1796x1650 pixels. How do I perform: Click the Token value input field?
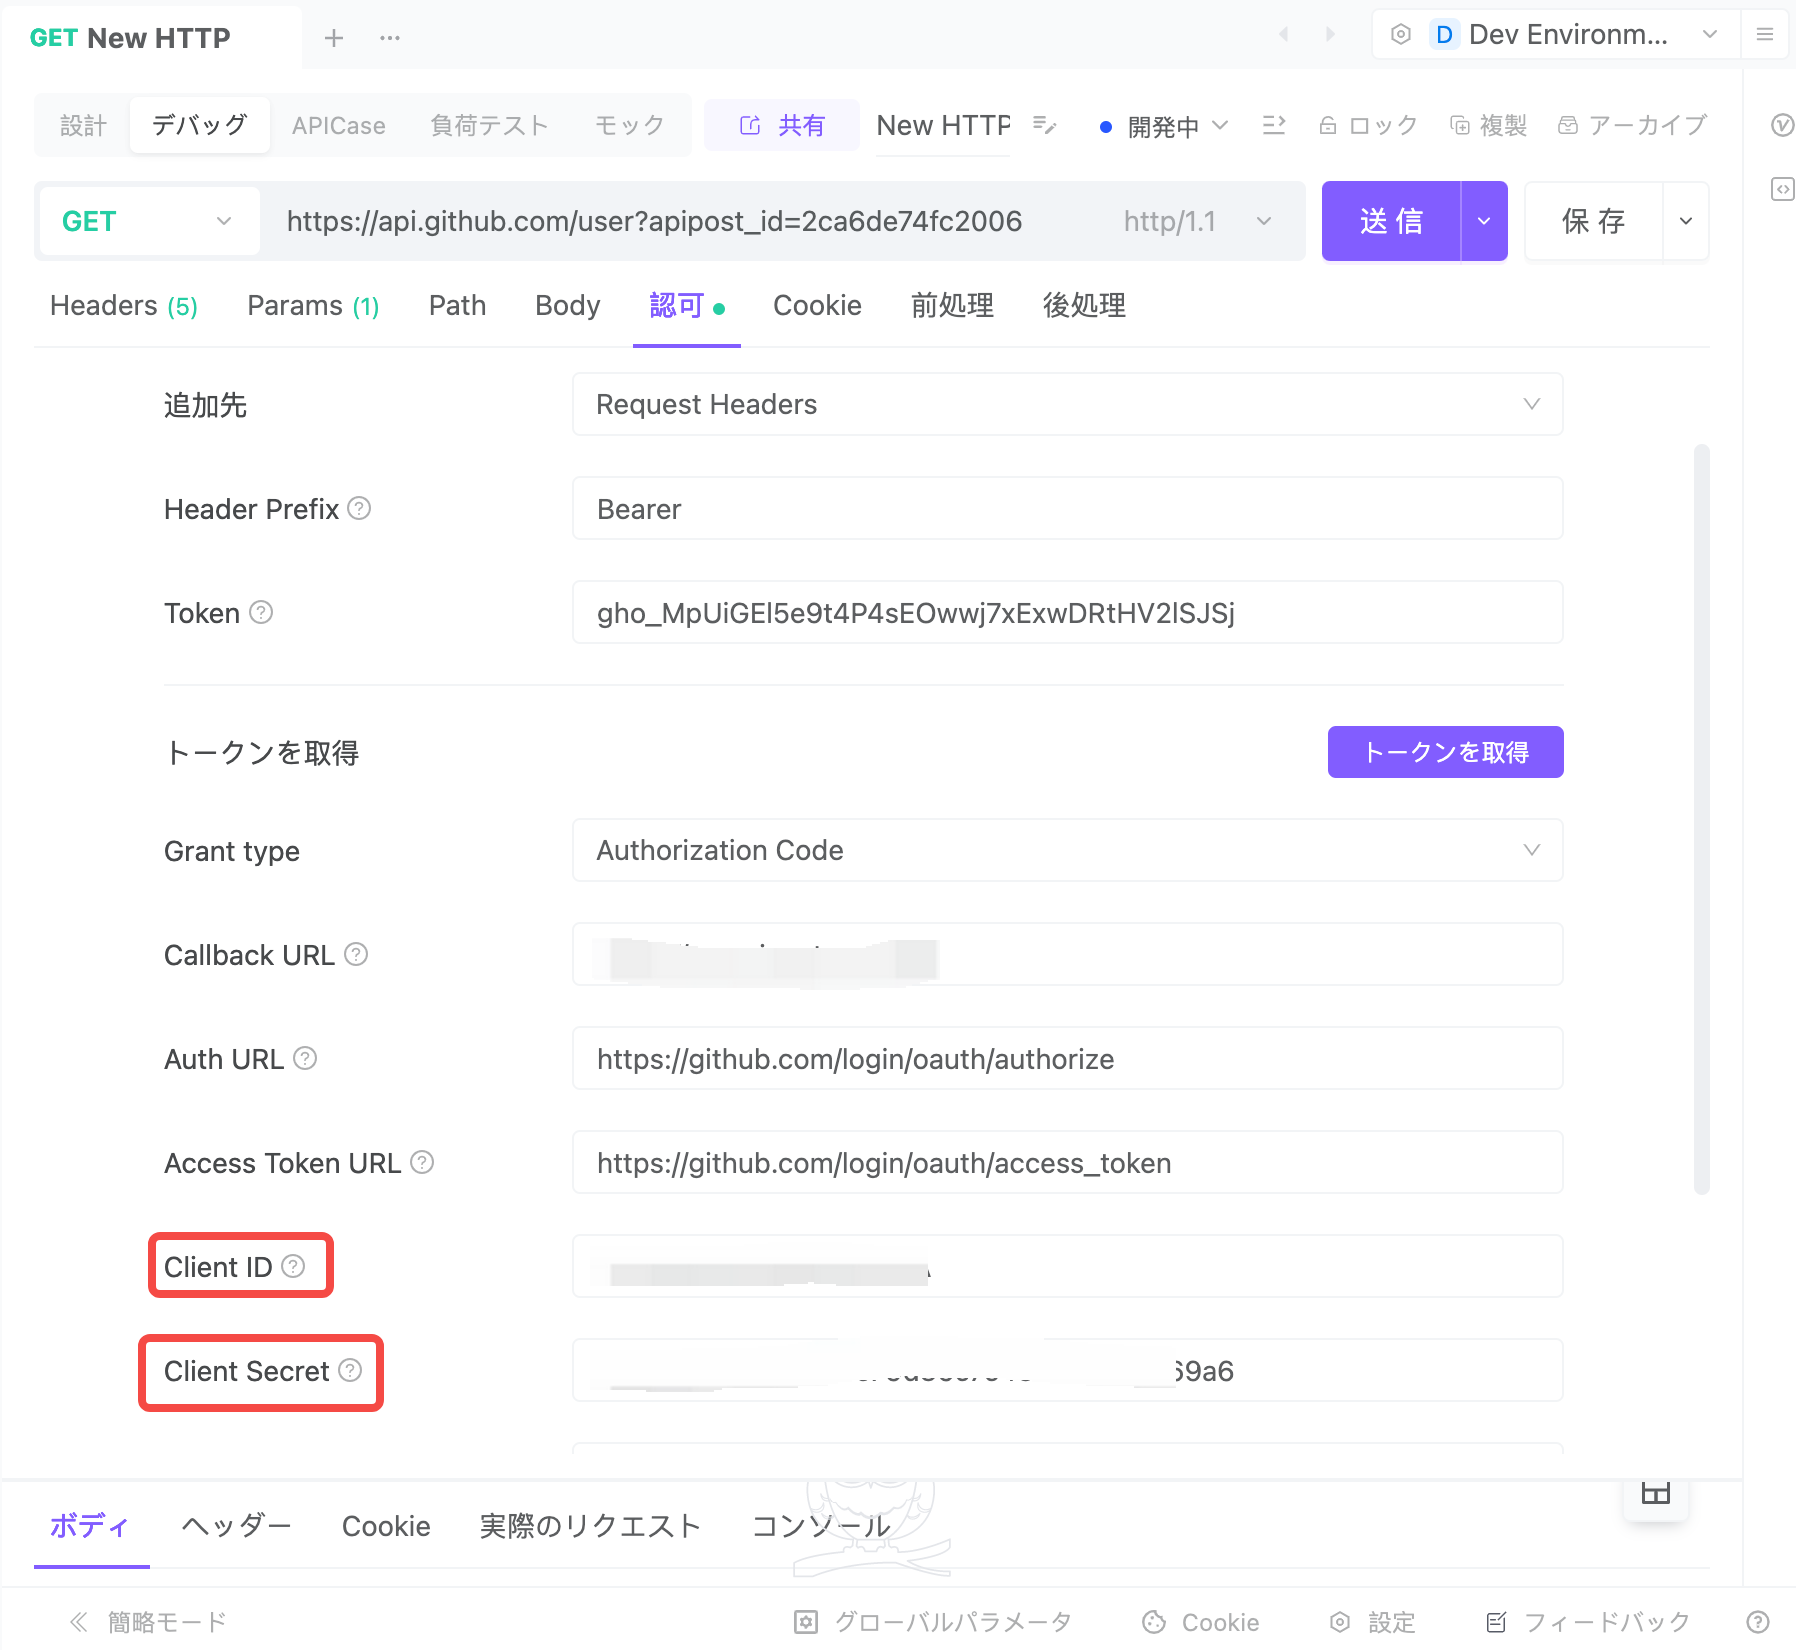[1067, 612]
